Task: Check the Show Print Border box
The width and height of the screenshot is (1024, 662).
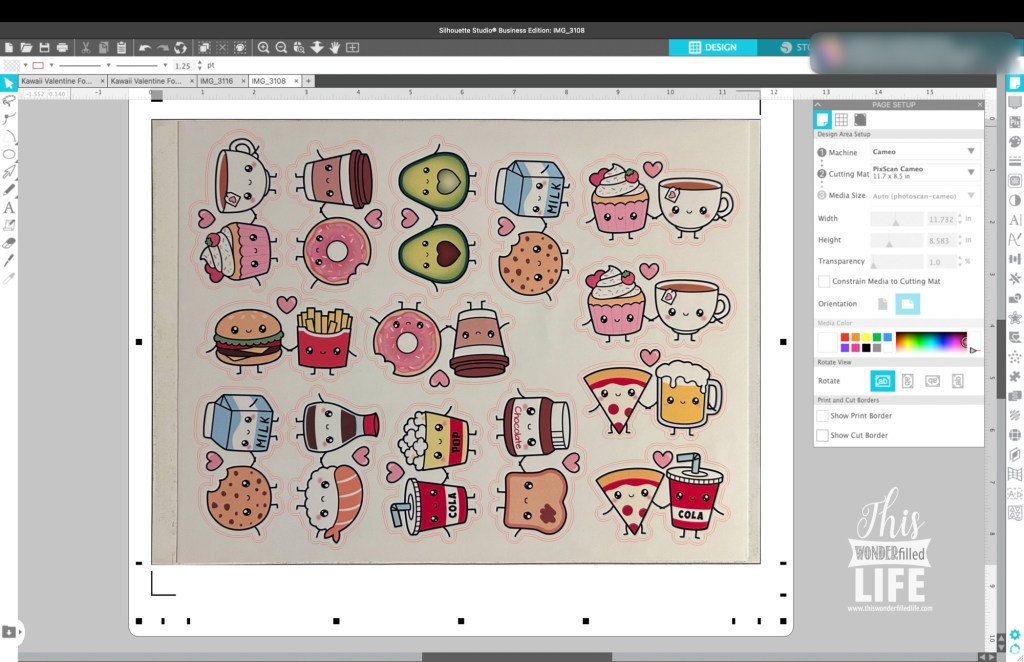Action: pyautogui.click(x=823, y=416)
